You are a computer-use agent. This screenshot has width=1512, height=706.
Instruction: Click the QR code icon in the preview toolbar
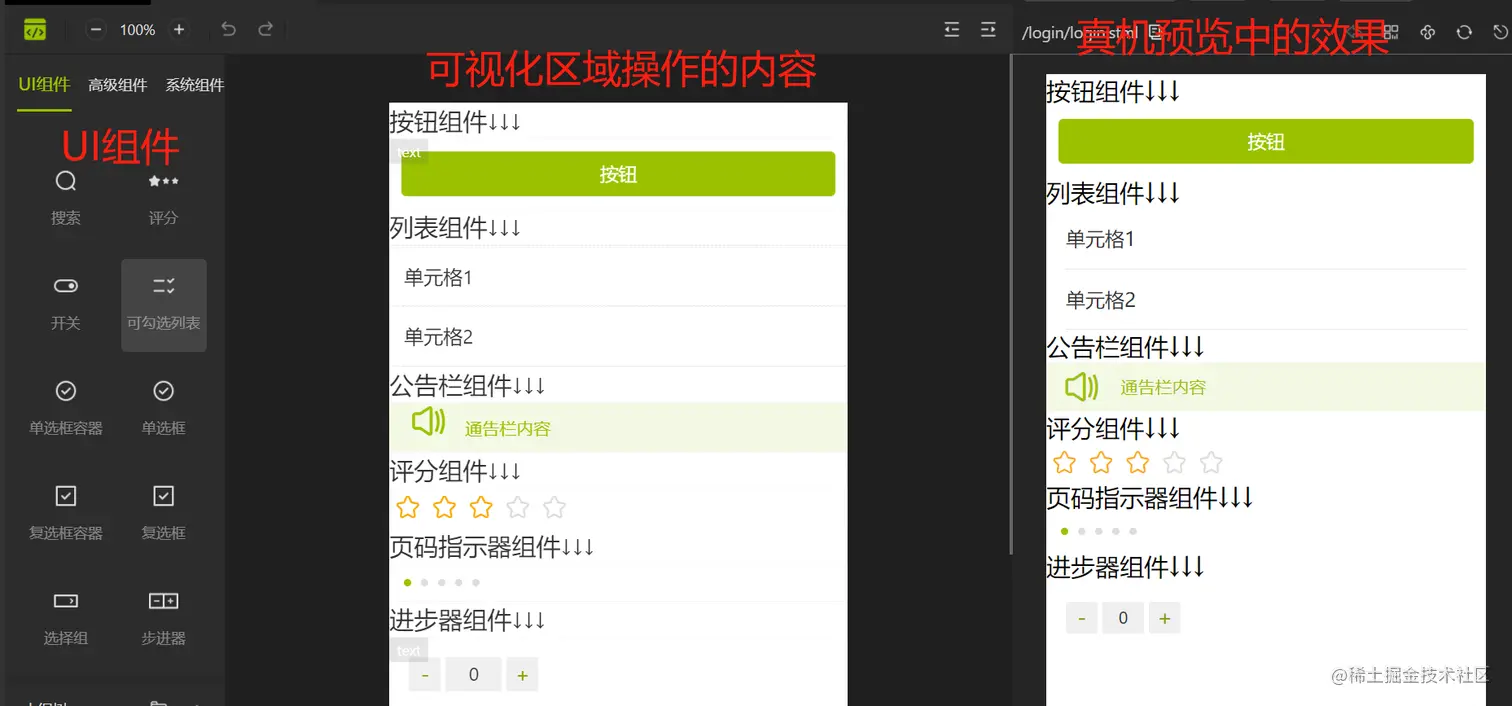click(x=1393, y=32)
